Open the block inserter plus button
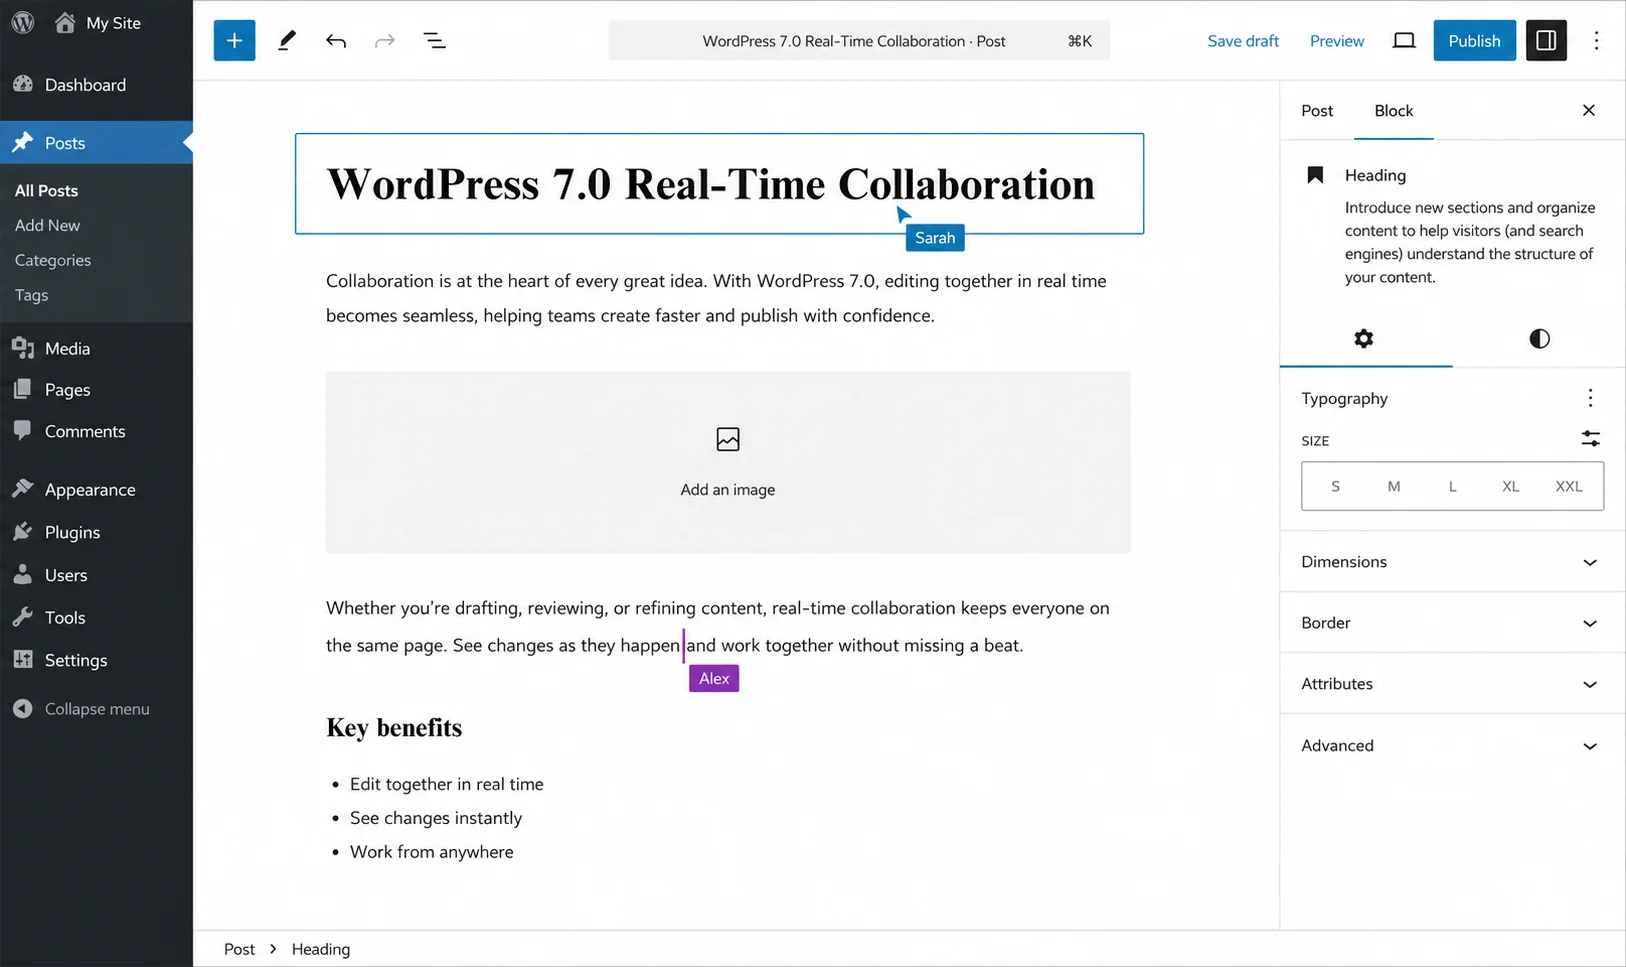Screen dimensions: 1626x967 234,40
